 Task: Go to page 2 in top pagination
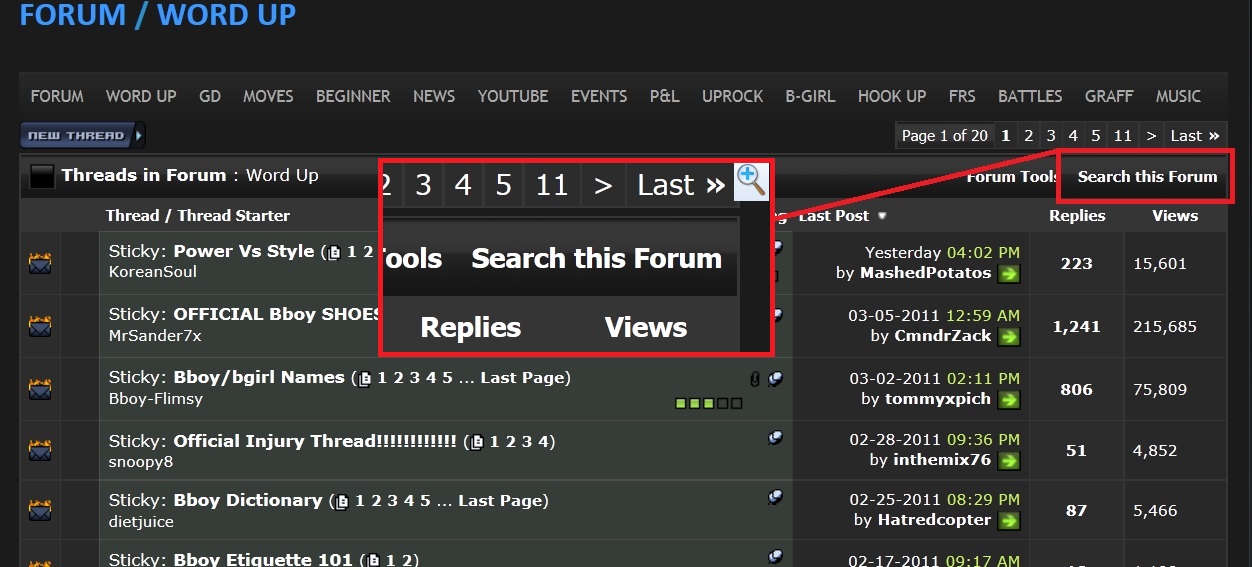tap(1028, 135)
